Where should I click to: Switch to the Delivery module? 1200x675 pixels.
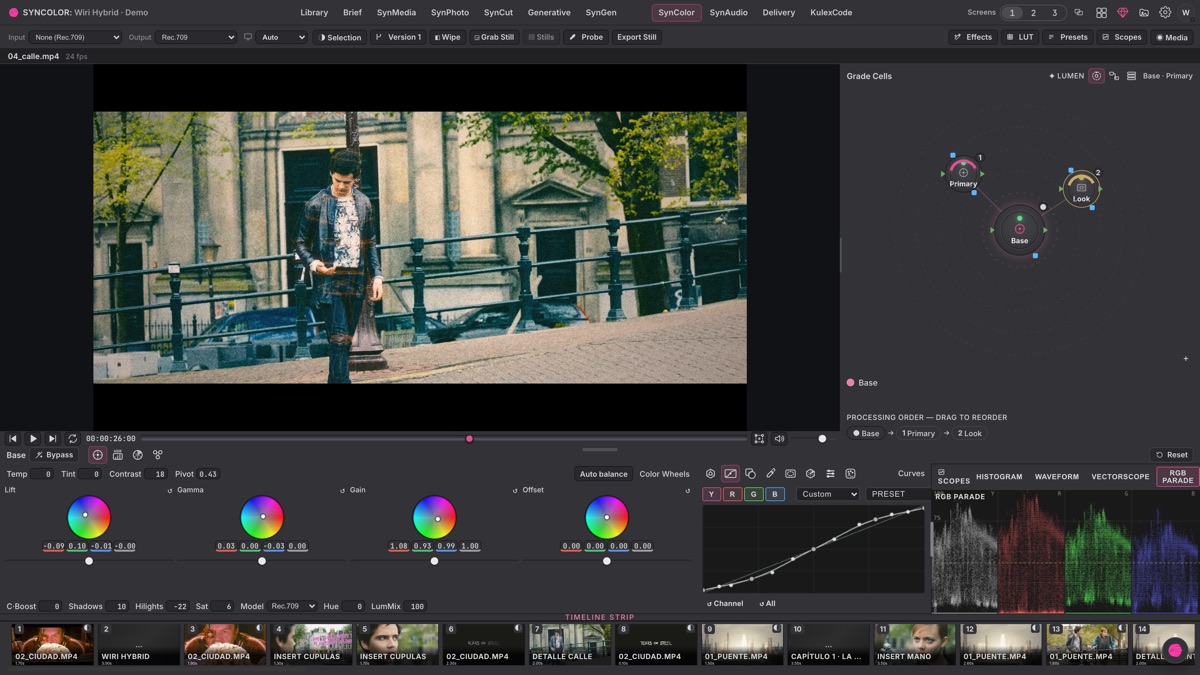778,13
